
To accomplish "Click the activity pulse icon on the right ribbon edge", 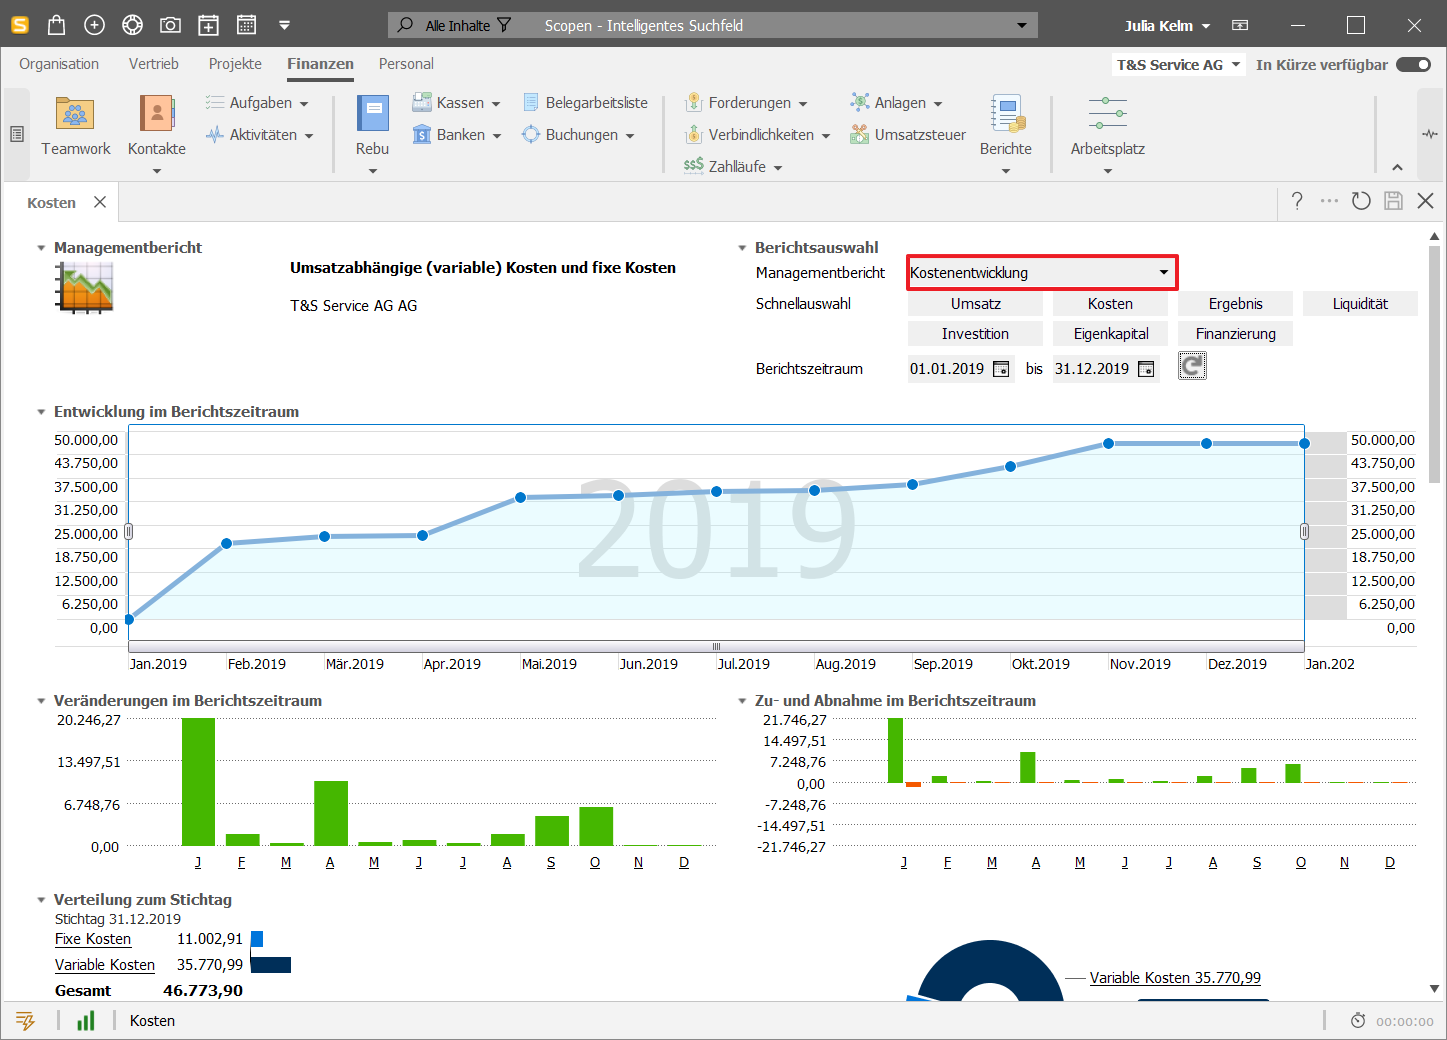I will (x=1430, y=134).
